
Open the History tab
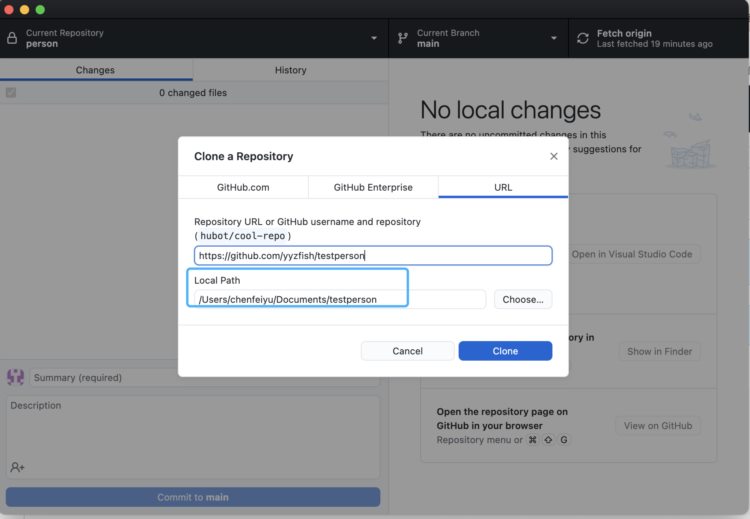tap(290, 70)
